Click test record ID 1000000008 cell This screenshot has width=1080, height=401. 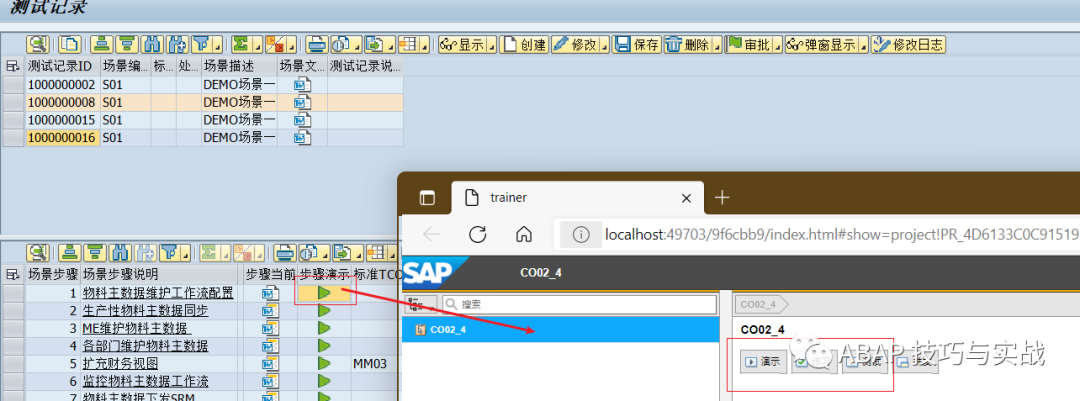click(x=63, y=102)
